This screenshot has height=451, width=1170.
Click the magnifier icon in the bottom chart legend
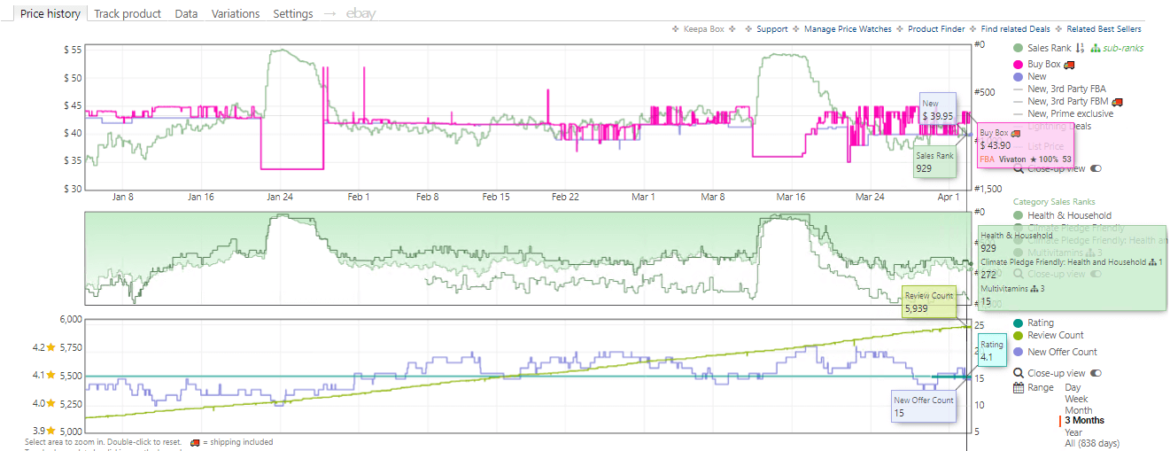tap(1019, 373)
